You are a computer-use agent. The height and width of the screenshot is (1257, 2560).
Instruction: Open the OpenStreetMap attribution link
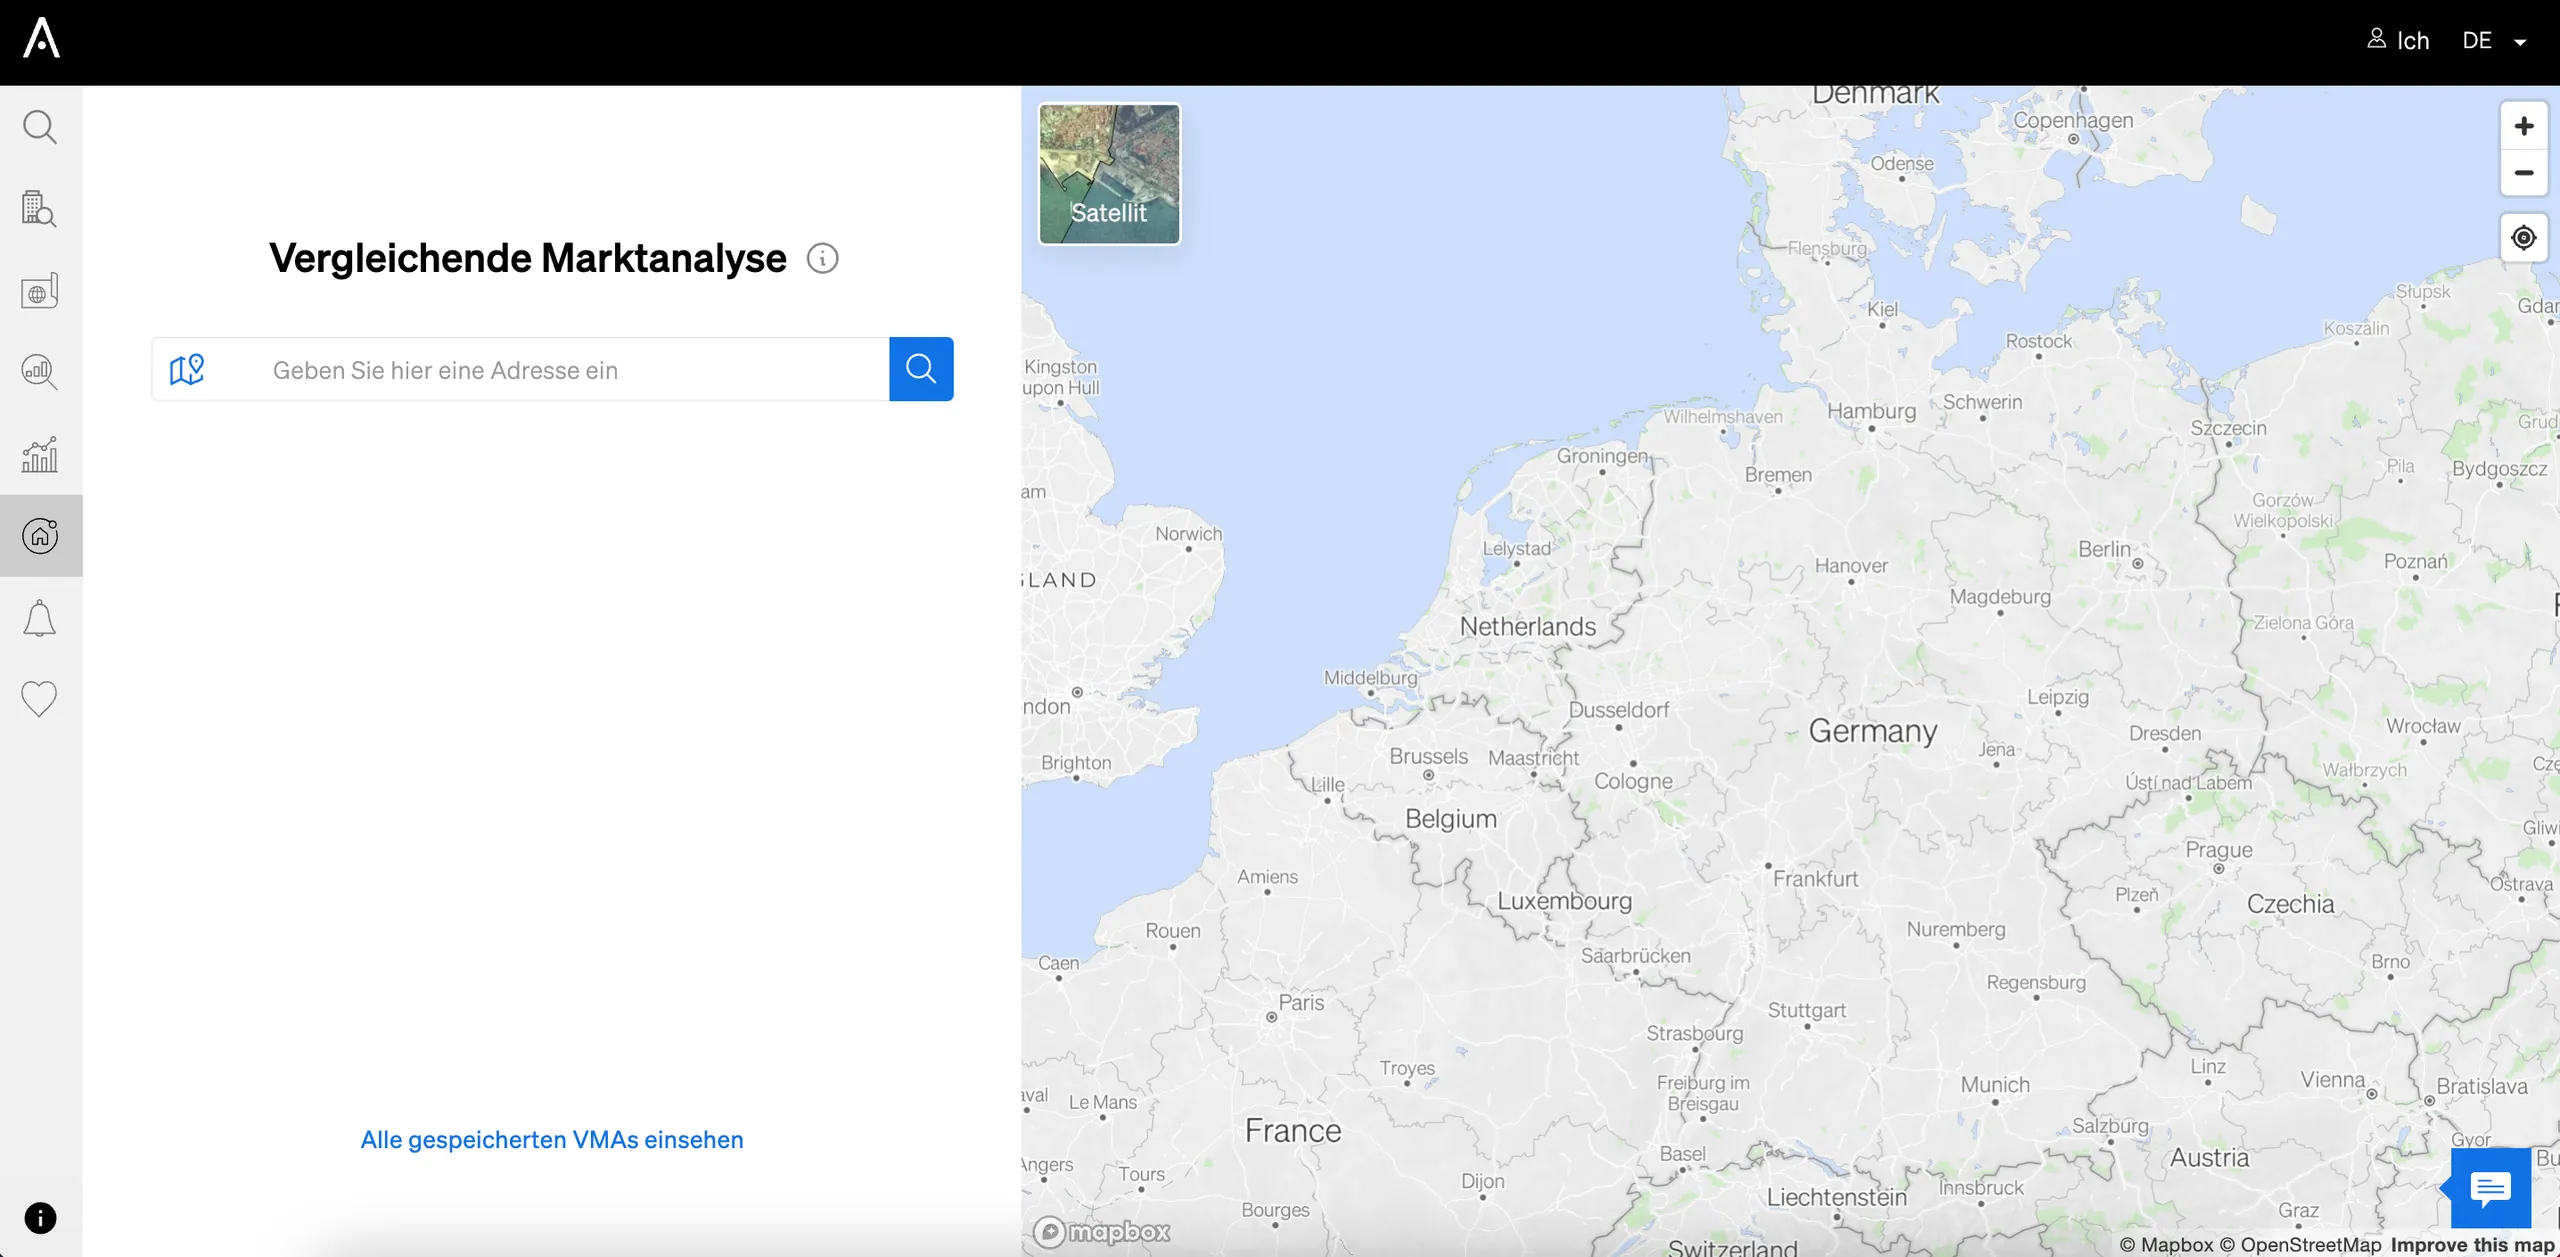click(2300, 1245)
